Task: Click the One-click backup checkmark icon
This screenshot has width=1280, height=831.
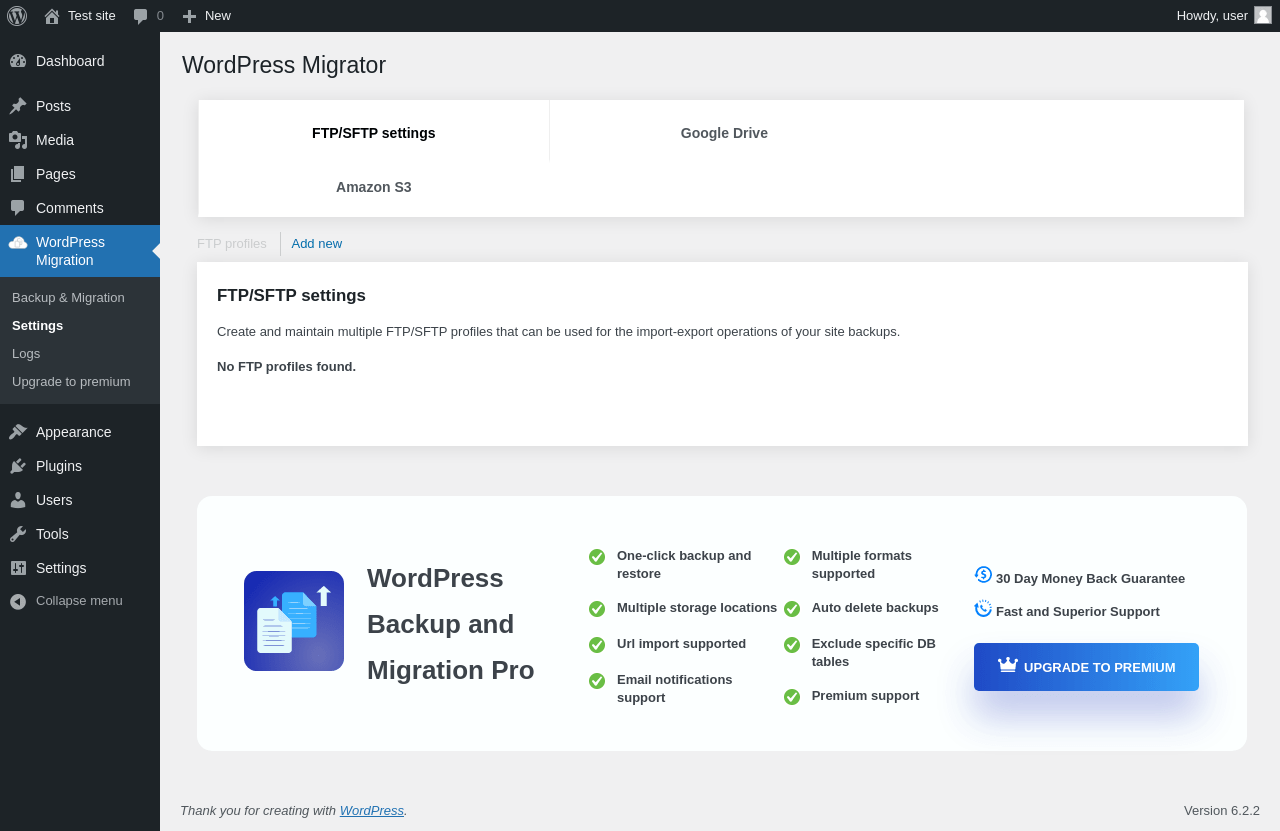Action: coord(597,557)
